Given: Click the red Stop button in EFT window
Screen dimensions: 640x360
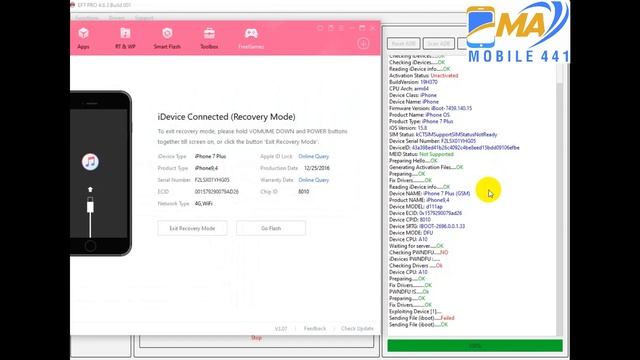Looking at the screenshot, I should (x=256, y=338).
